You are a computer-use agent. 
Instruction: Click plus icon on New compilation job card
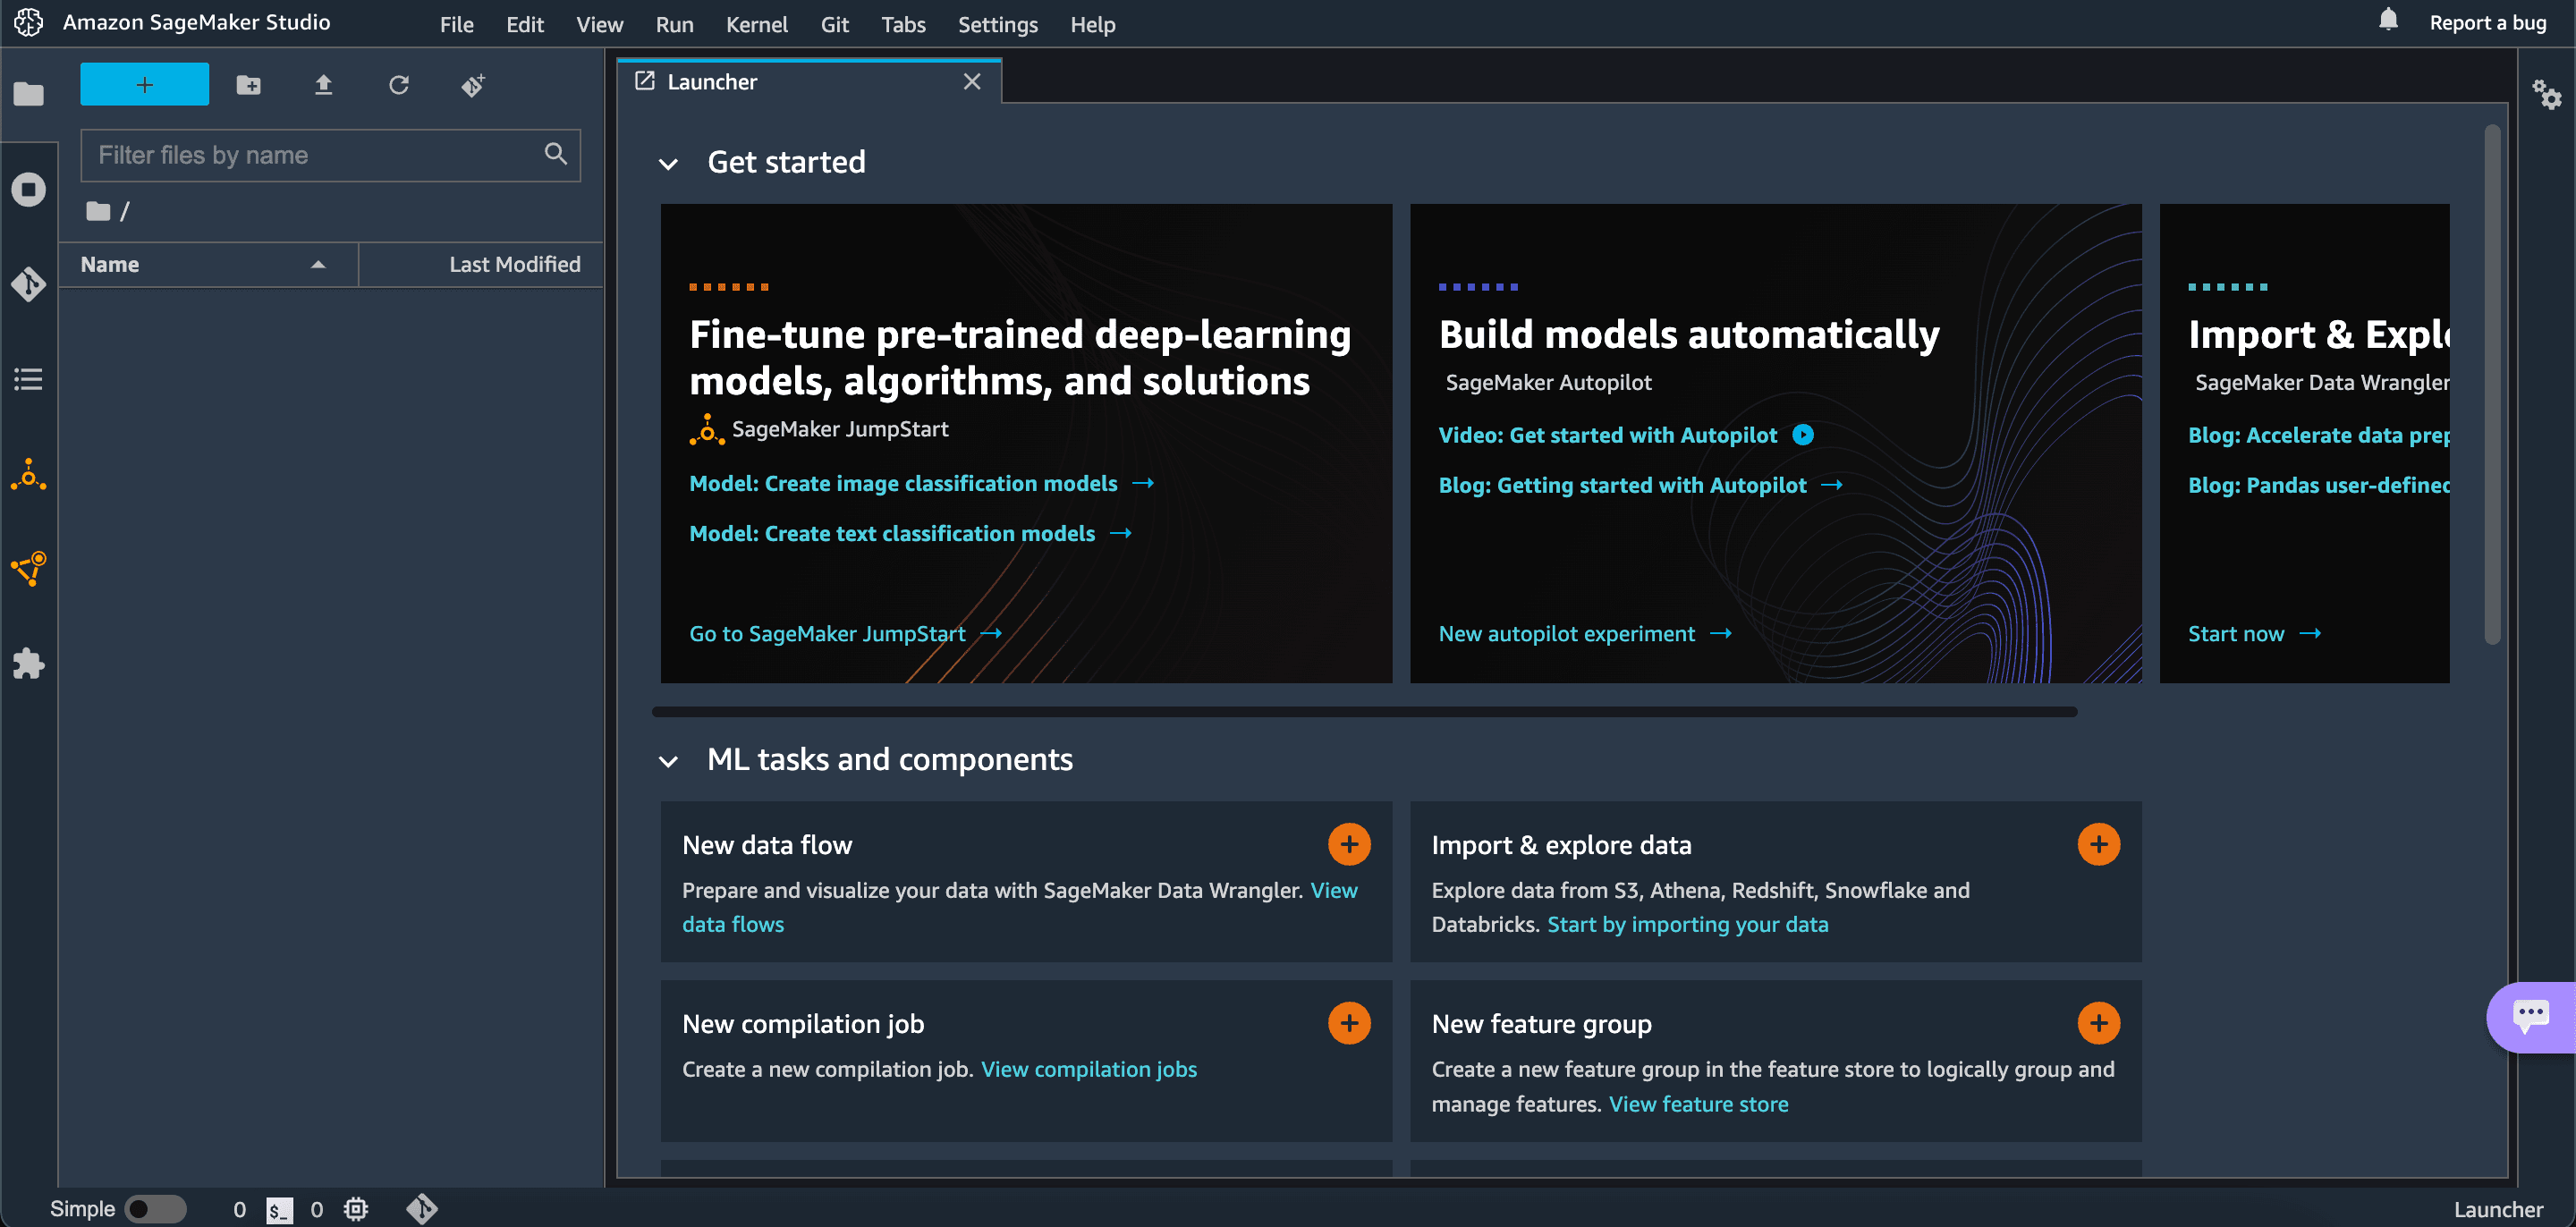point(1349,1024)
